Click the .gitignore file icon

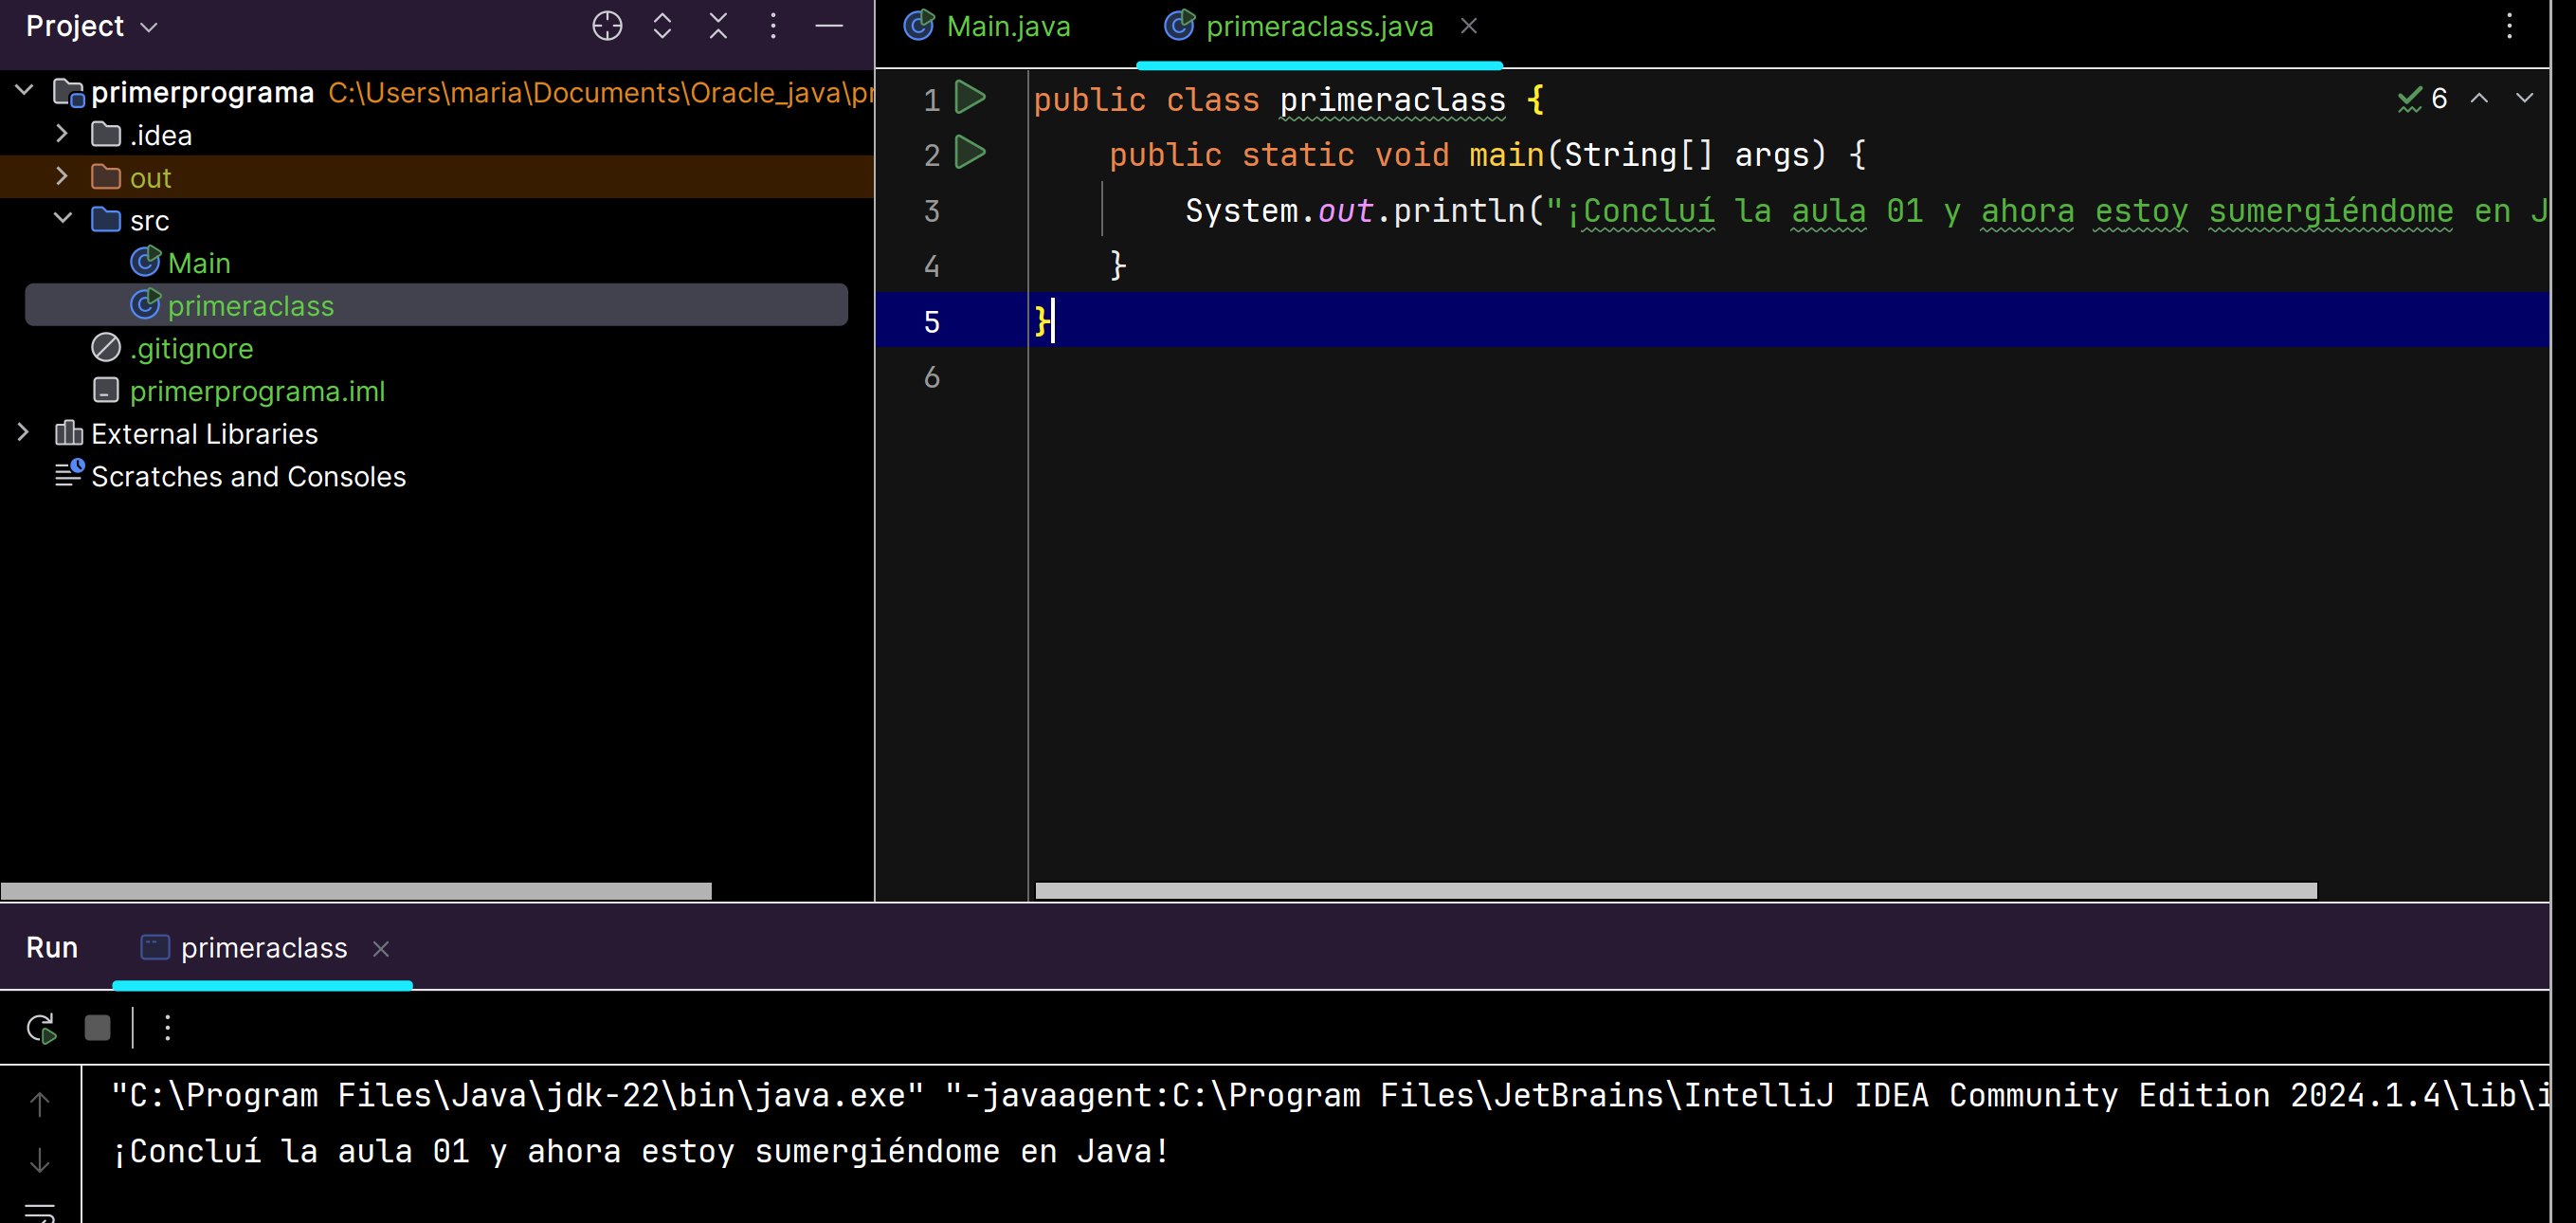pyautogui.click(x=106, y=347)
